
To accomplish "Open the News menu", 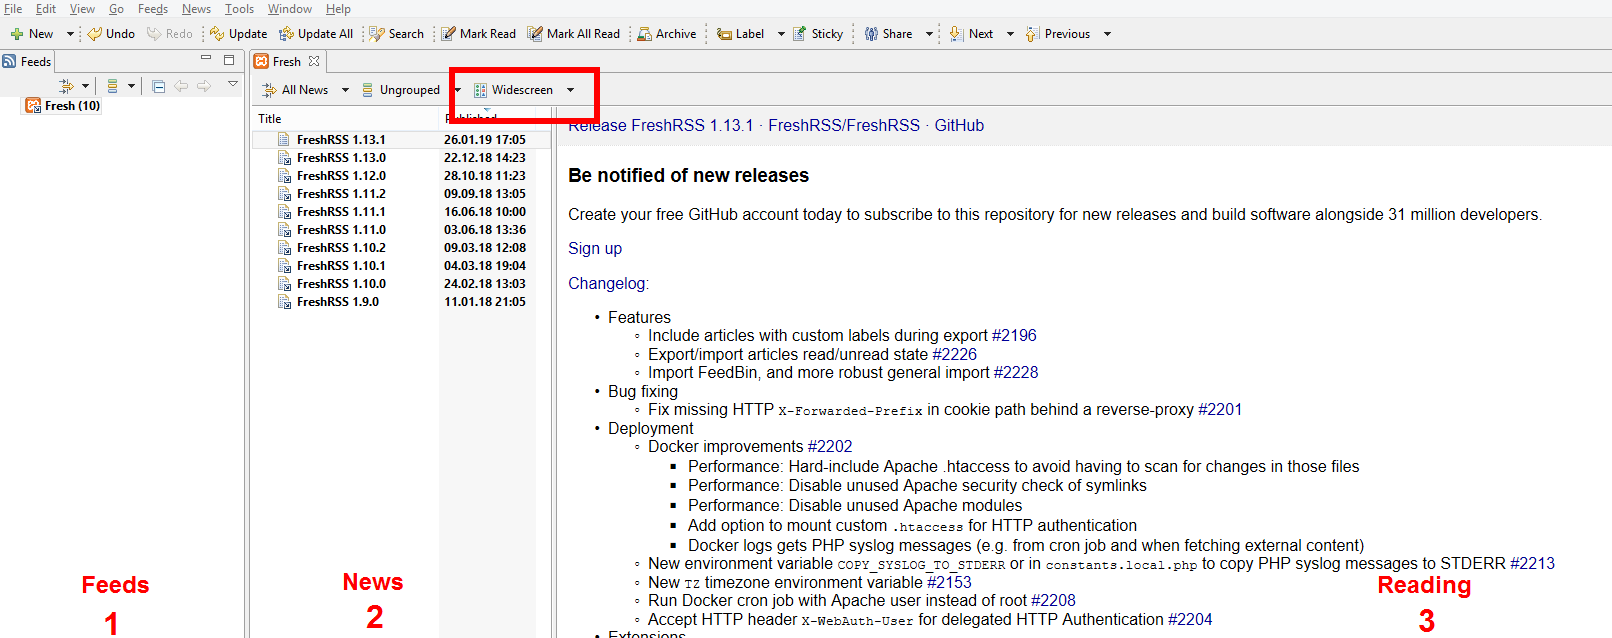I will (196, 9).
